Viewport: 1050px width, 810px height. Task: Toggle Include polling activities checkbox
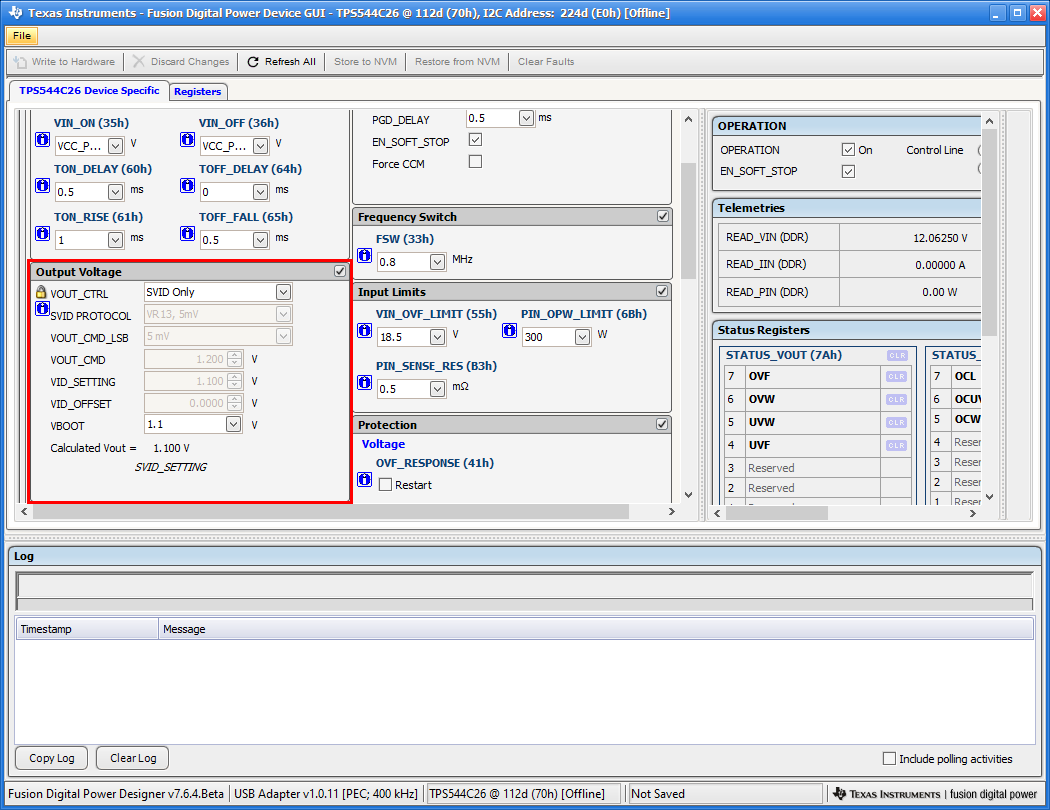pos(889,759)
